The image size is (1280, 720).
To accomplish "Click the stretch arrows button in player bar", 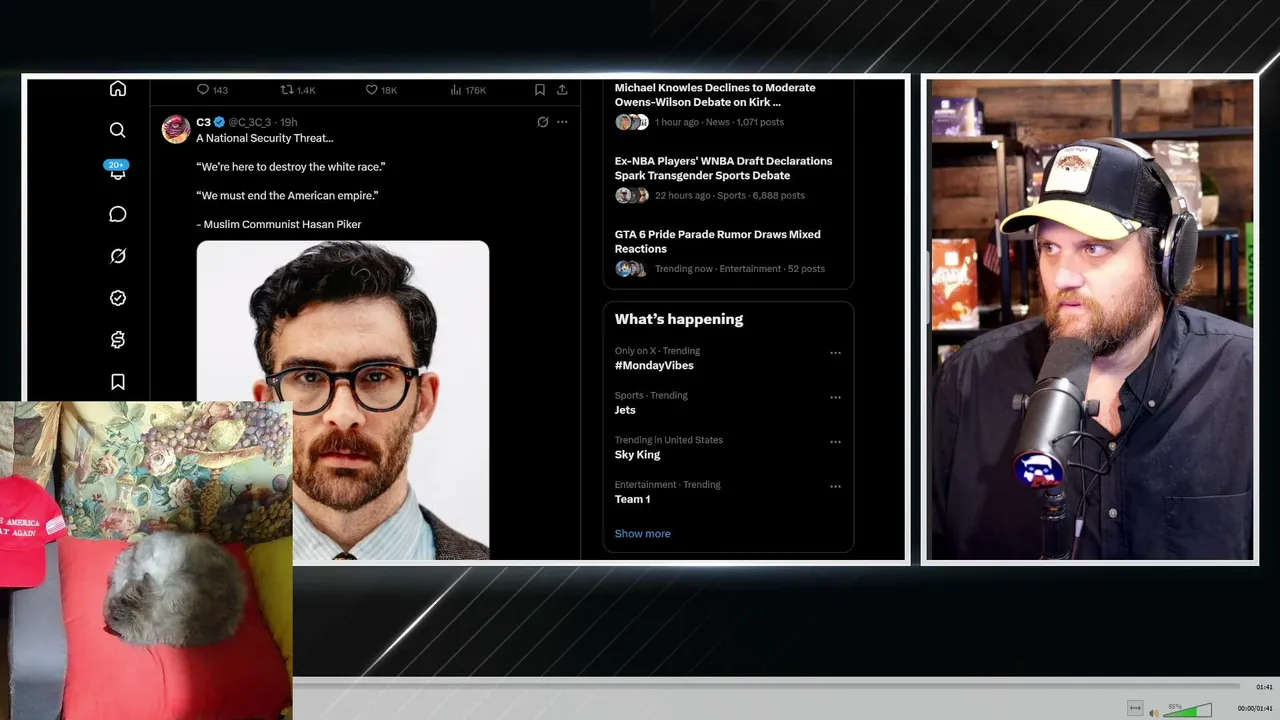I will point(1135,709).
